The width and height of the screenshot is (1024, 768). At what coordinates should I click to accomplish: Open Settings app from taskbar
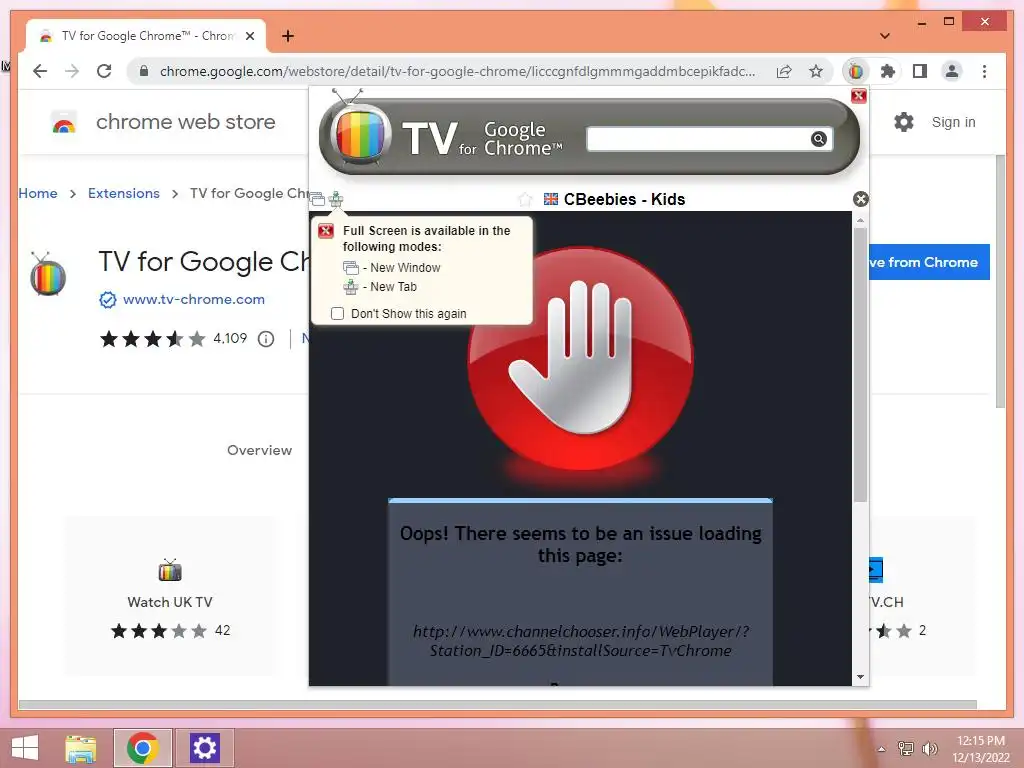pos(204,748)
